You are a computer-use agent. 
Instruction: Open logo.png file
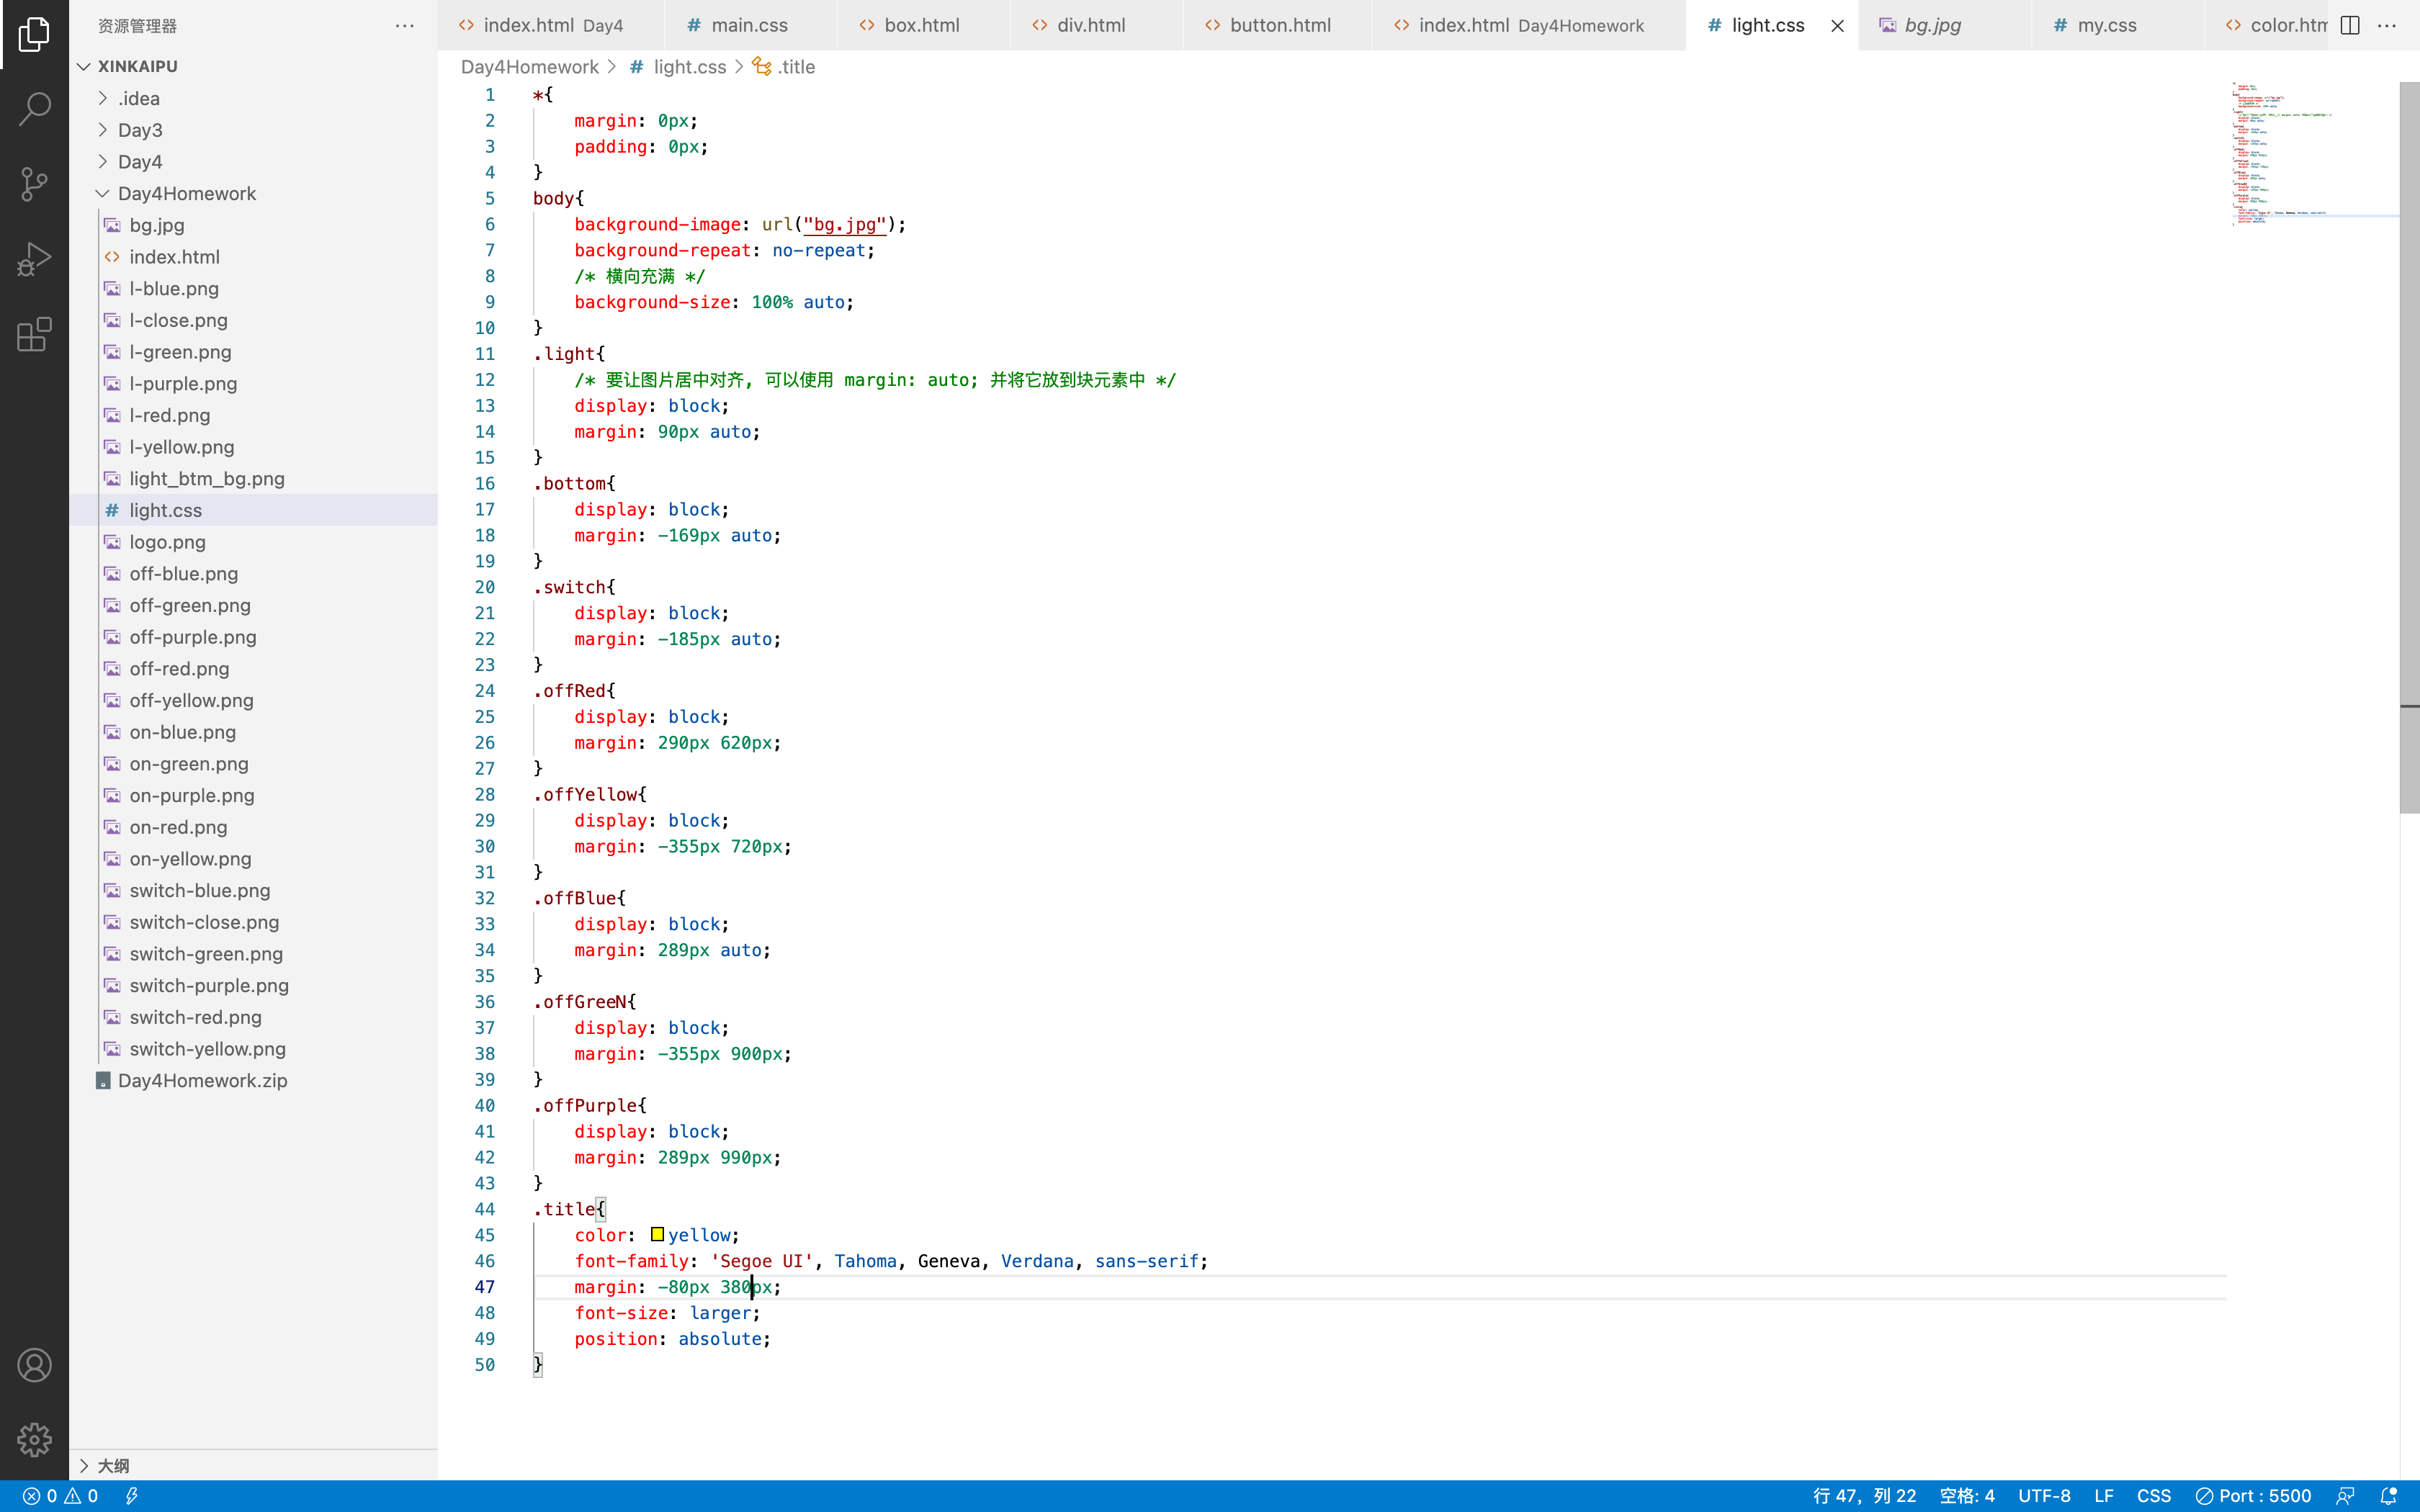167,542
